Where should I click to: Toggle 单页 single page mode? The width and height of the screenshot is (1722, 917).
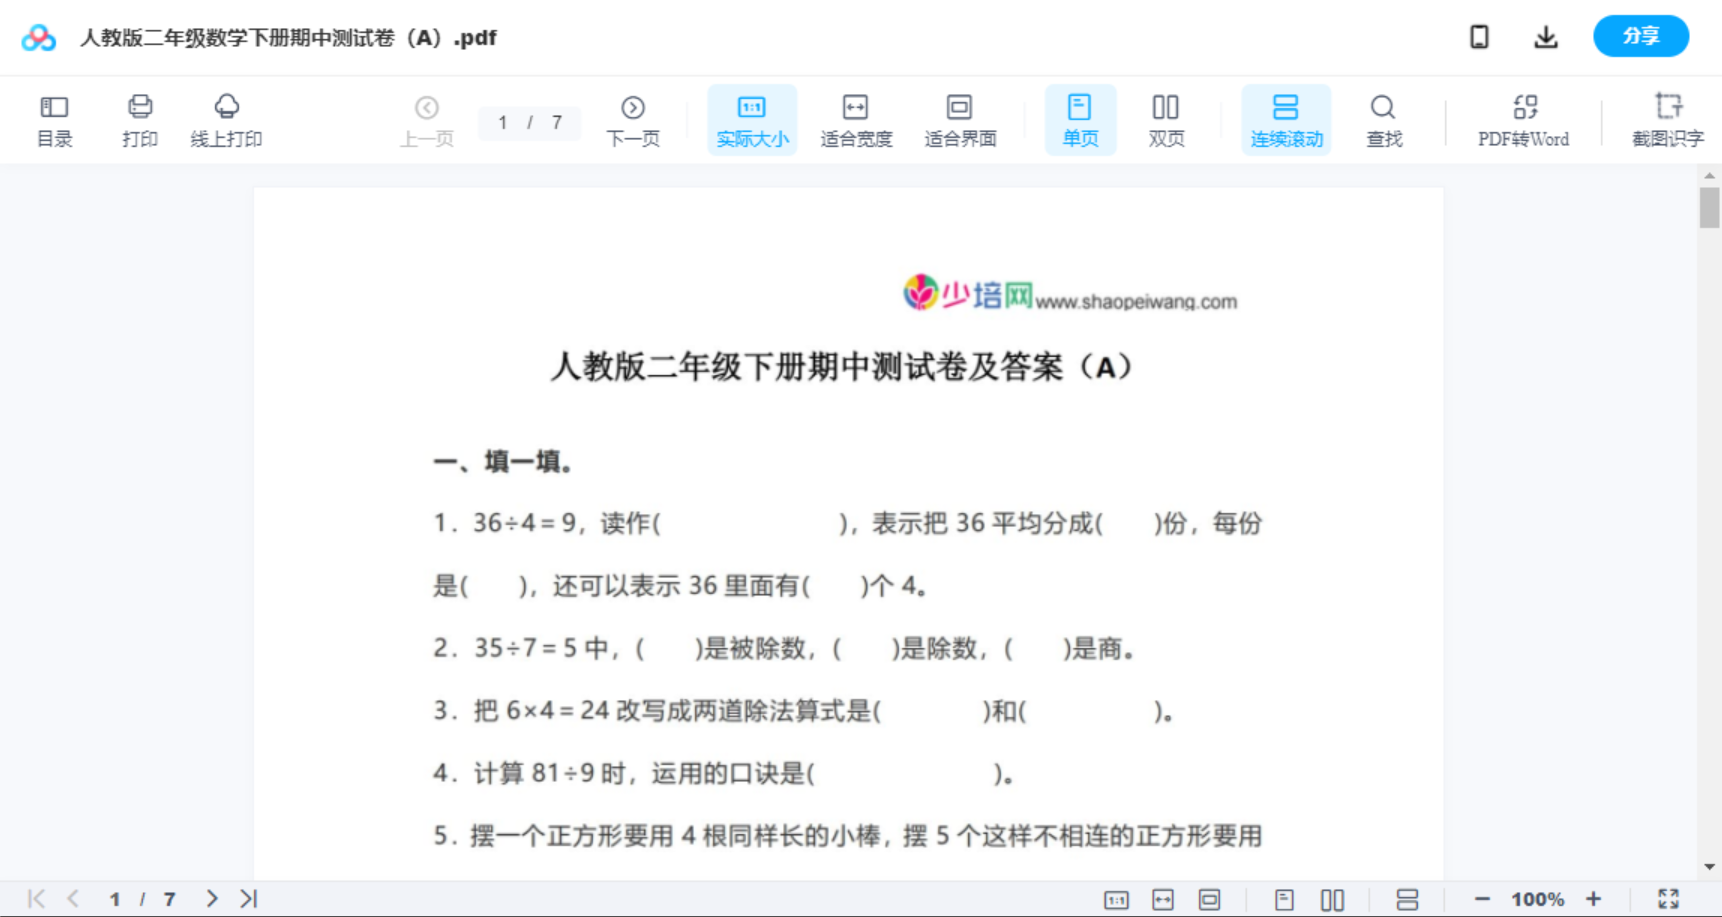pyautogui.click(x=1080, y=119)
